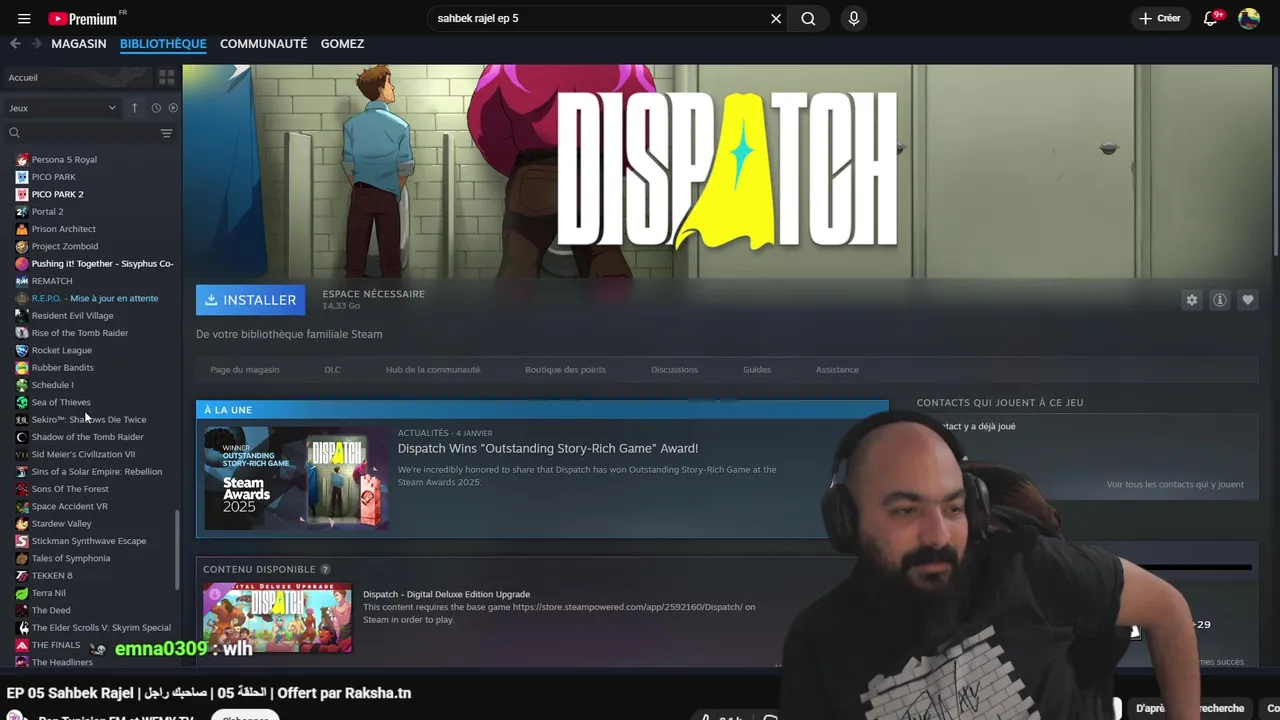Go forward with Steam's forward arrow
Image resolution: width=1280 pixels, height=720 pixels.
click(x=36, y=43)
